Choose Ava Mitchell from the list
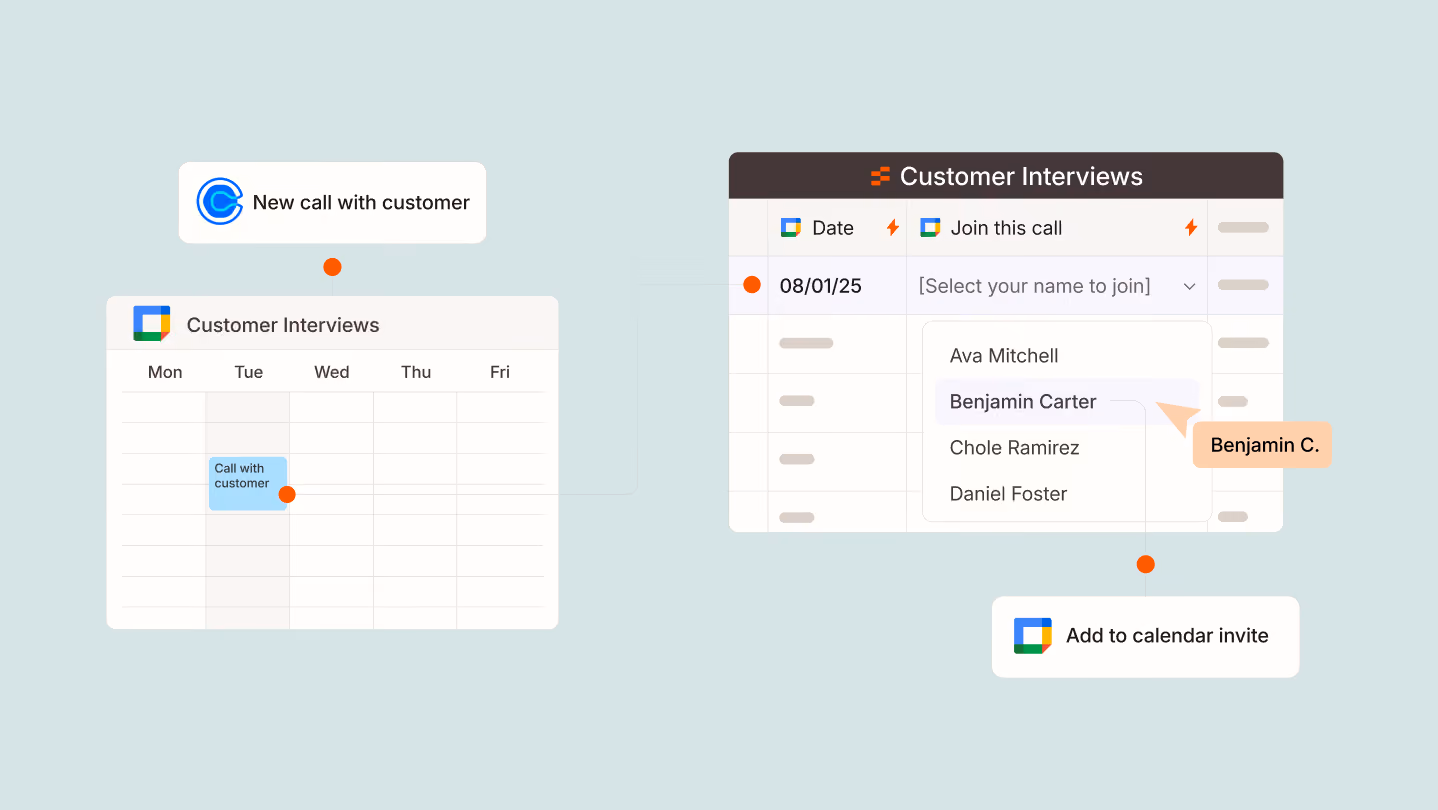The height and width of the screenshot is (810, 1438). [x=1004, y=356]
